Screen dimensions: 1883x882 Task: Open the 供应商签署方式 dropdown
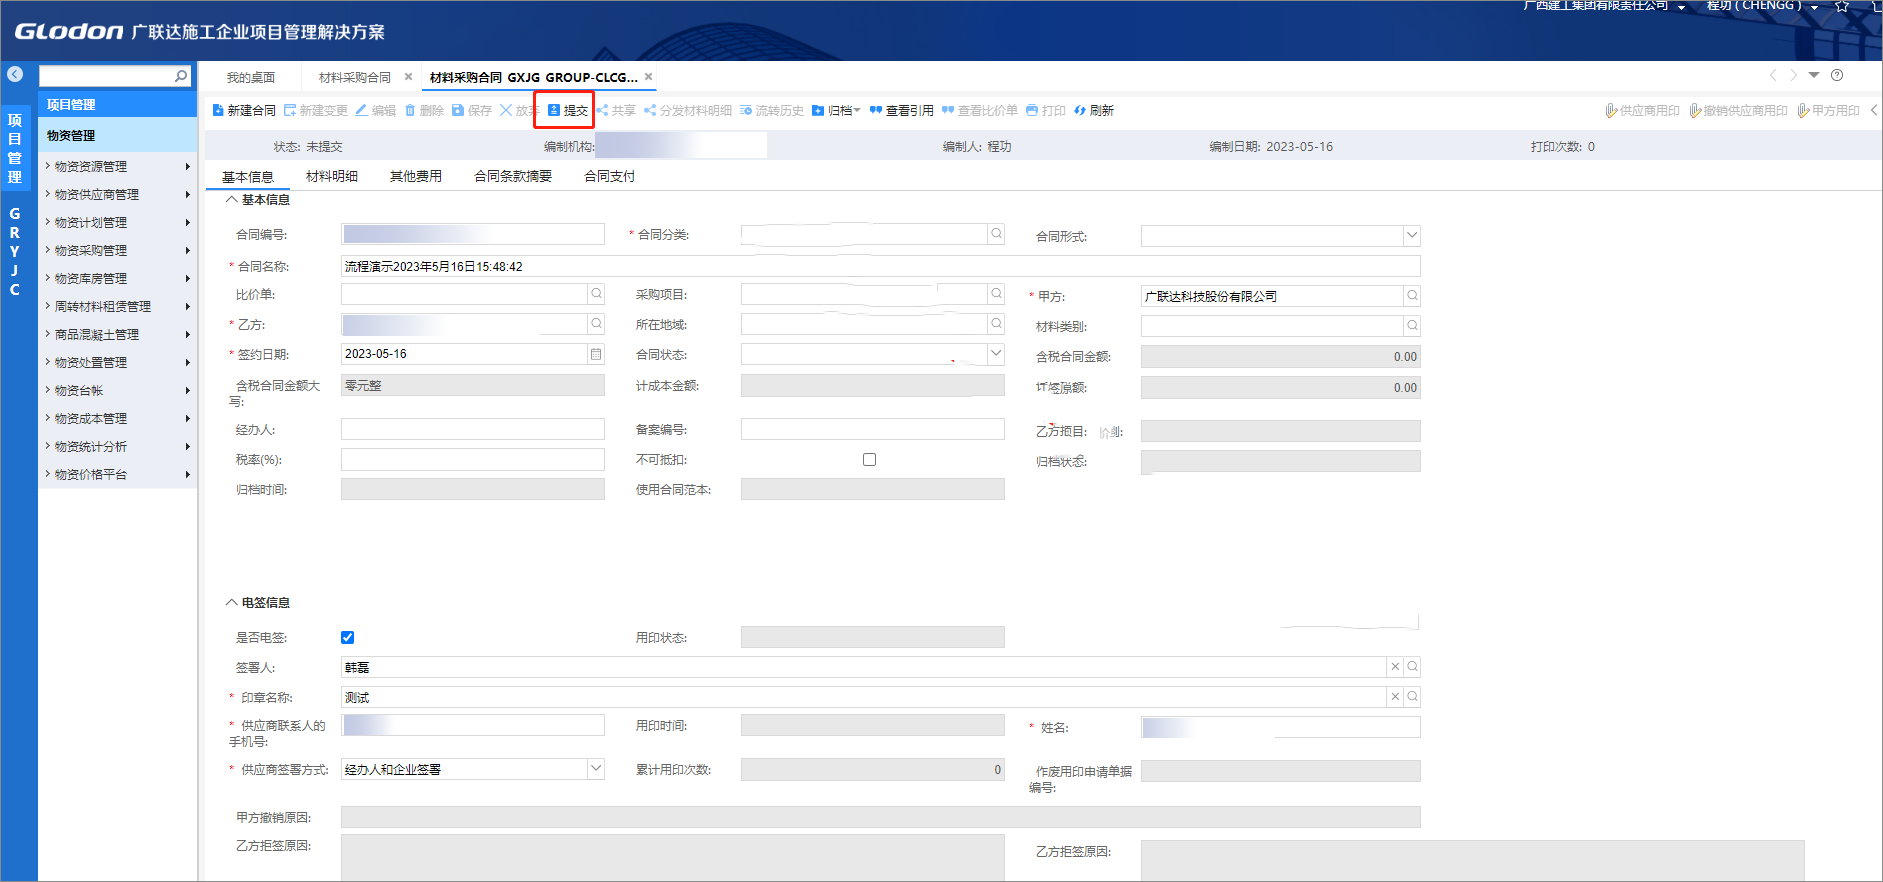pyautogui.click(x=596, y=769)
